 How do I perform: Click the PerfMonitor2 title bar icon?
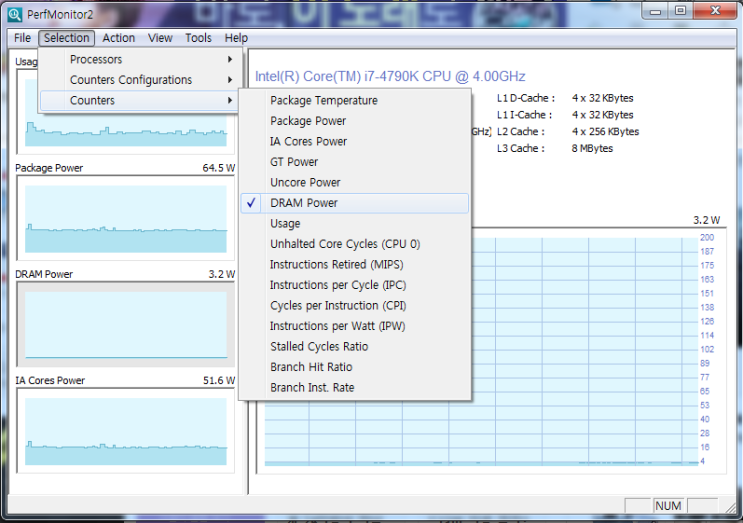coord(15,14)
